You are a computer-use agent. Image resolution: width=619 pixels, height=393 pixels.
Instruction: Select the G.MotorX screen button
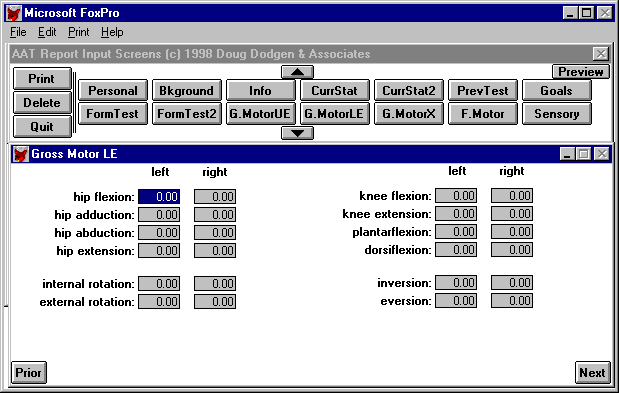tap(409, 114)
